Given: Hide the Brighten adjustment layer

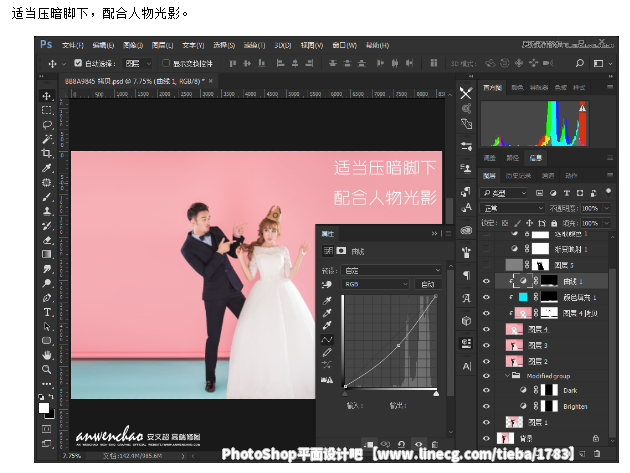Looking at the screenshot, I should (486, 406).
